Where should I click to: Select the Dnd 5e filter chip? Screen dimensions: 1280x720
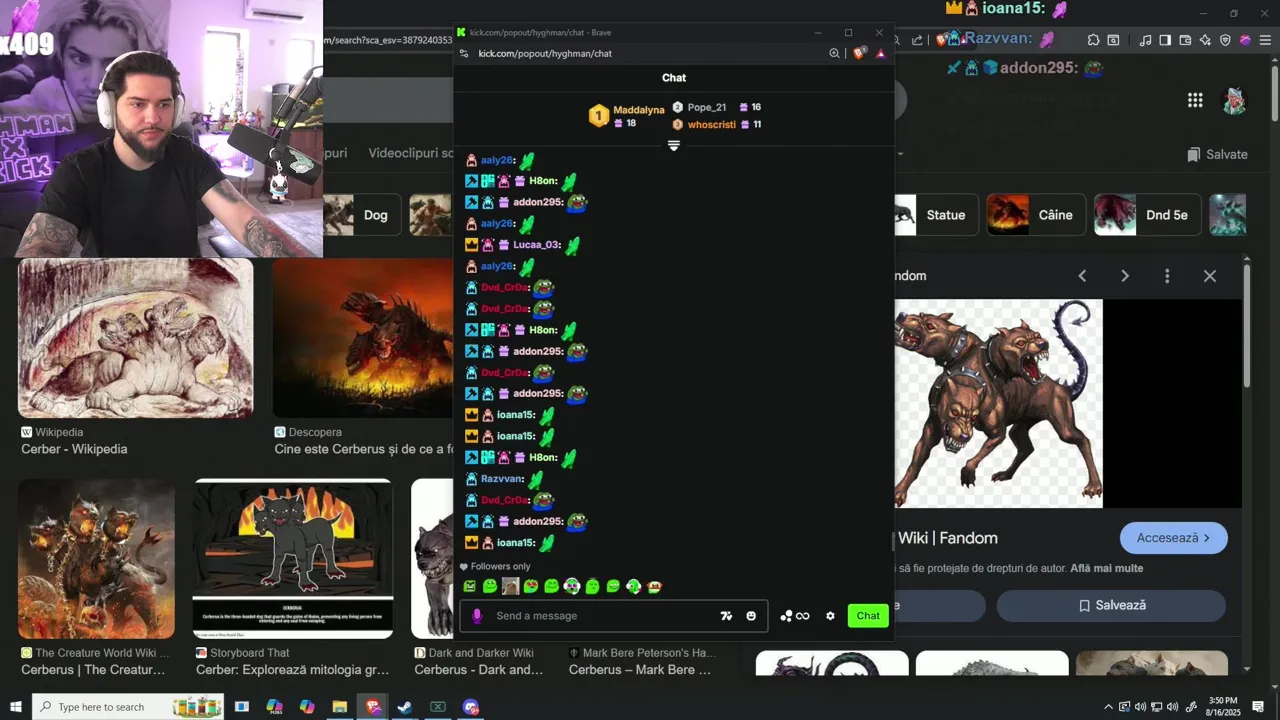1148,215
